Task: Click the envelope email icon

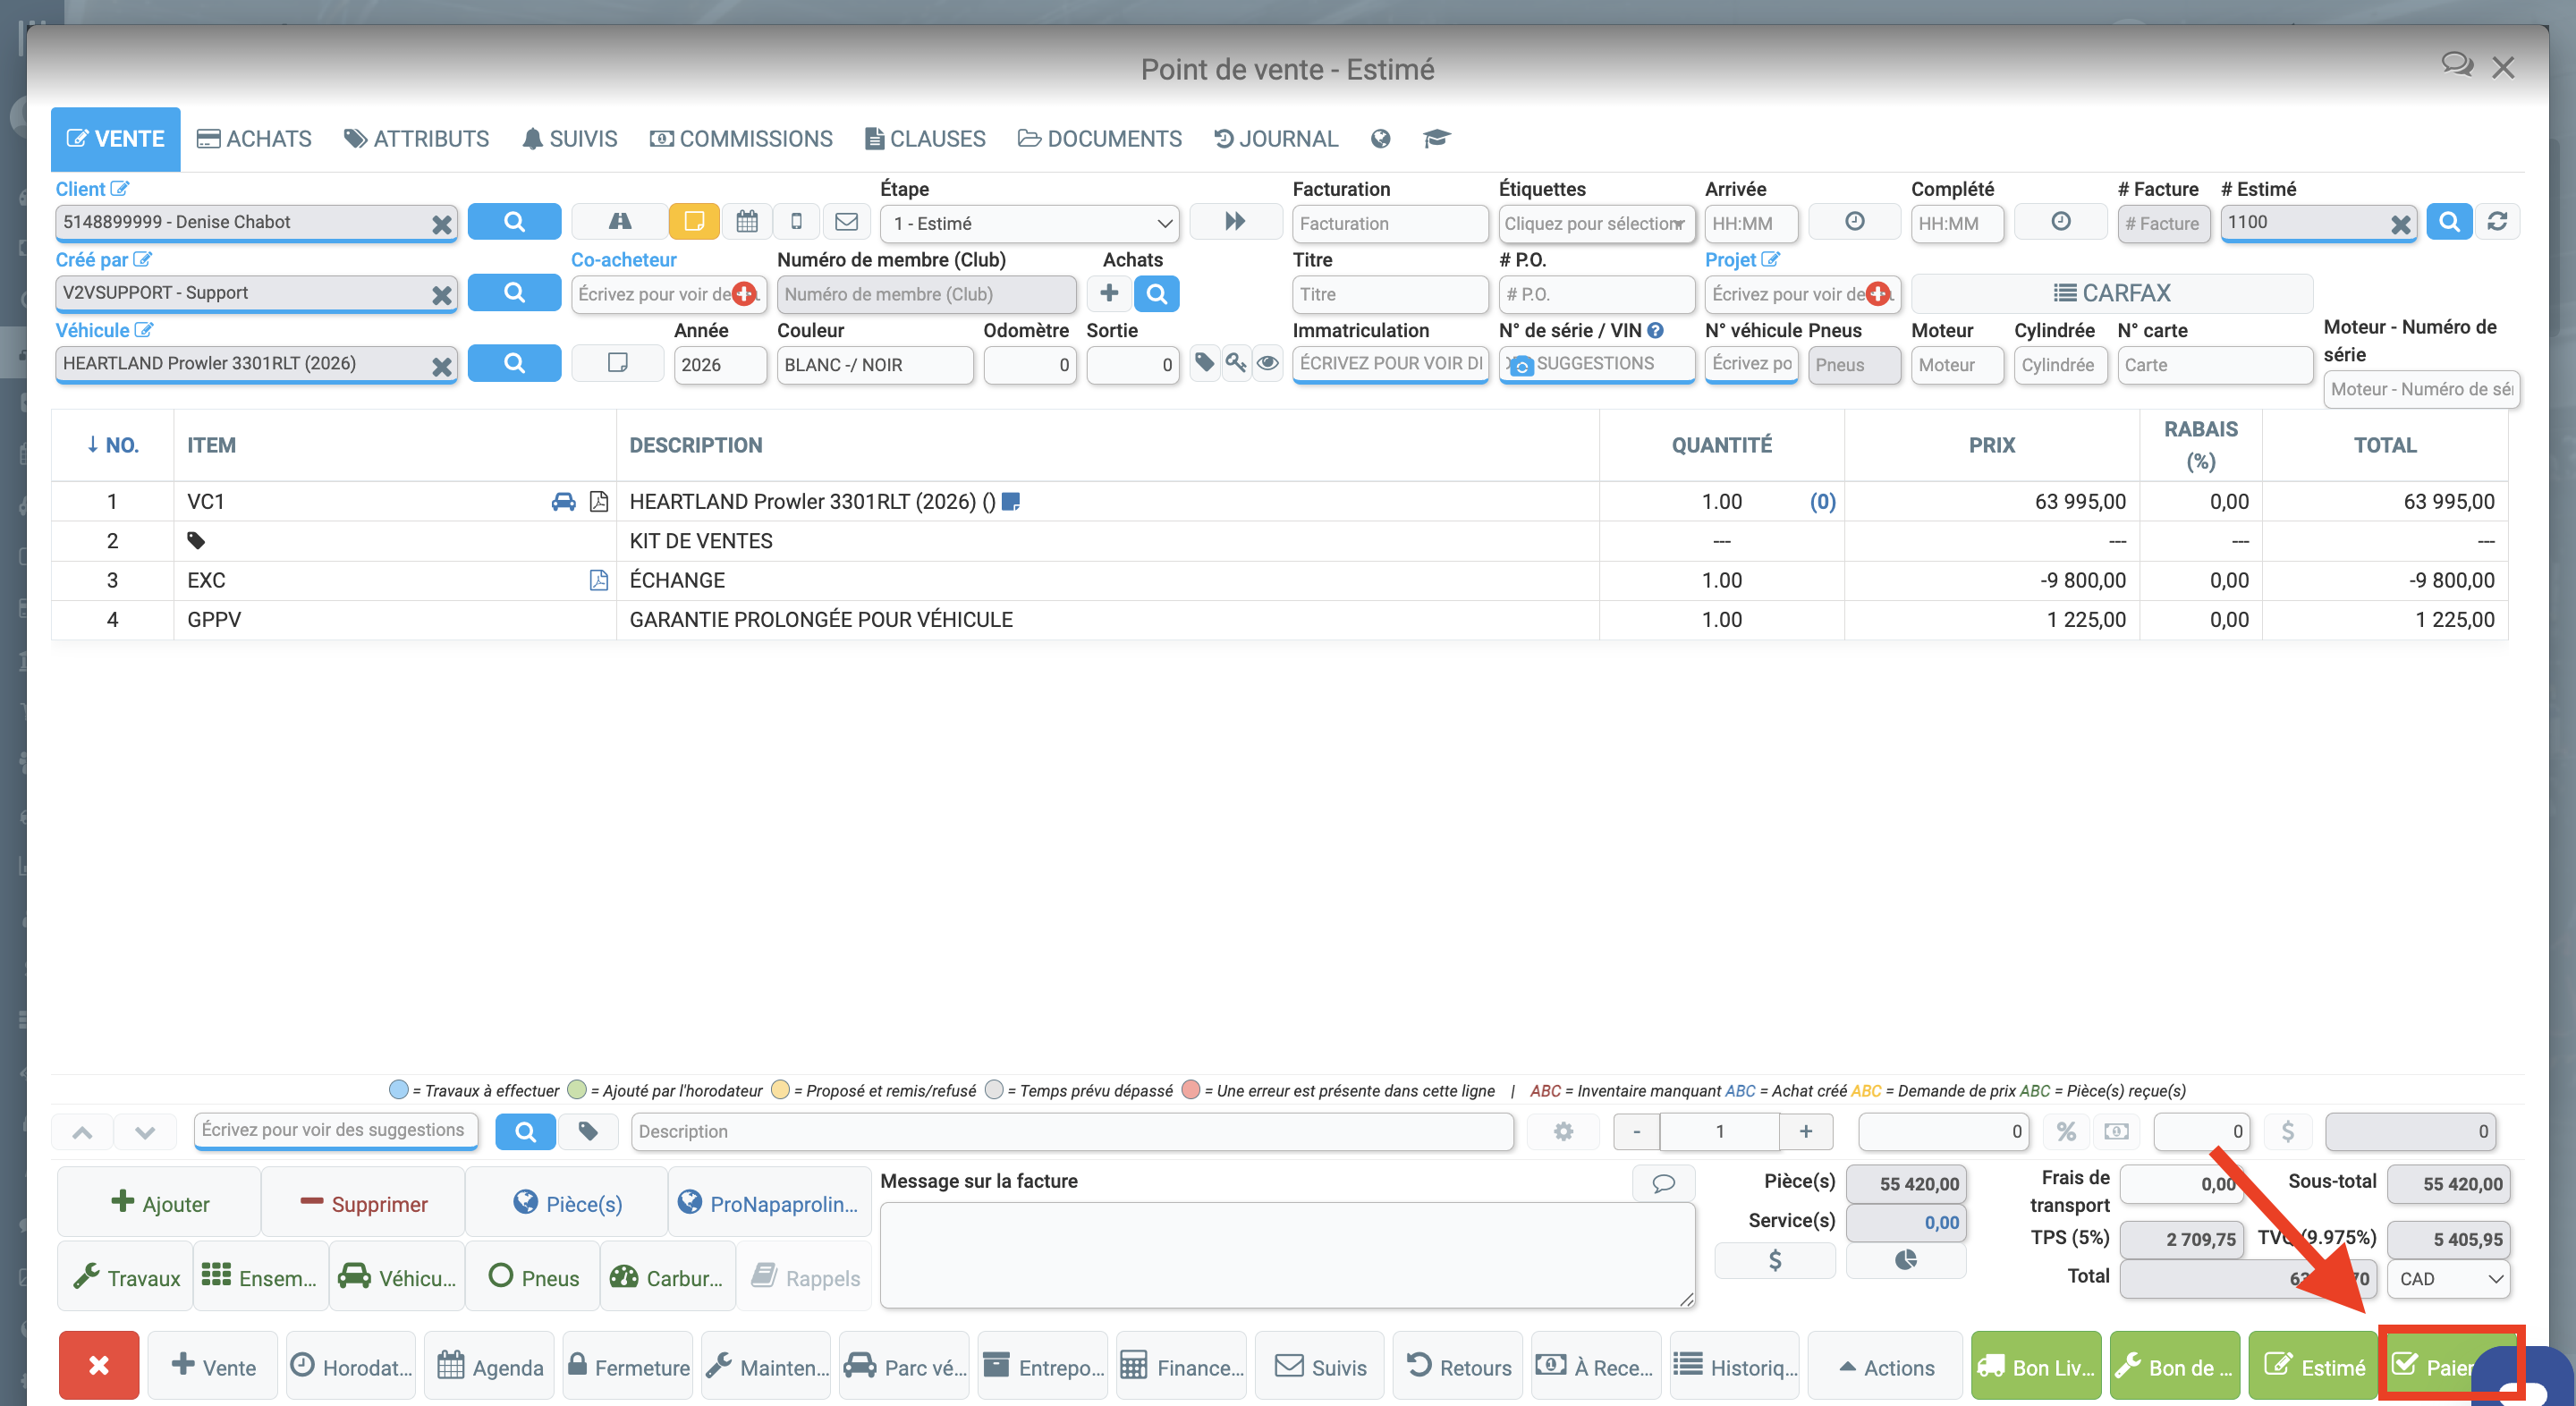Action: click(x=847, y=222)
